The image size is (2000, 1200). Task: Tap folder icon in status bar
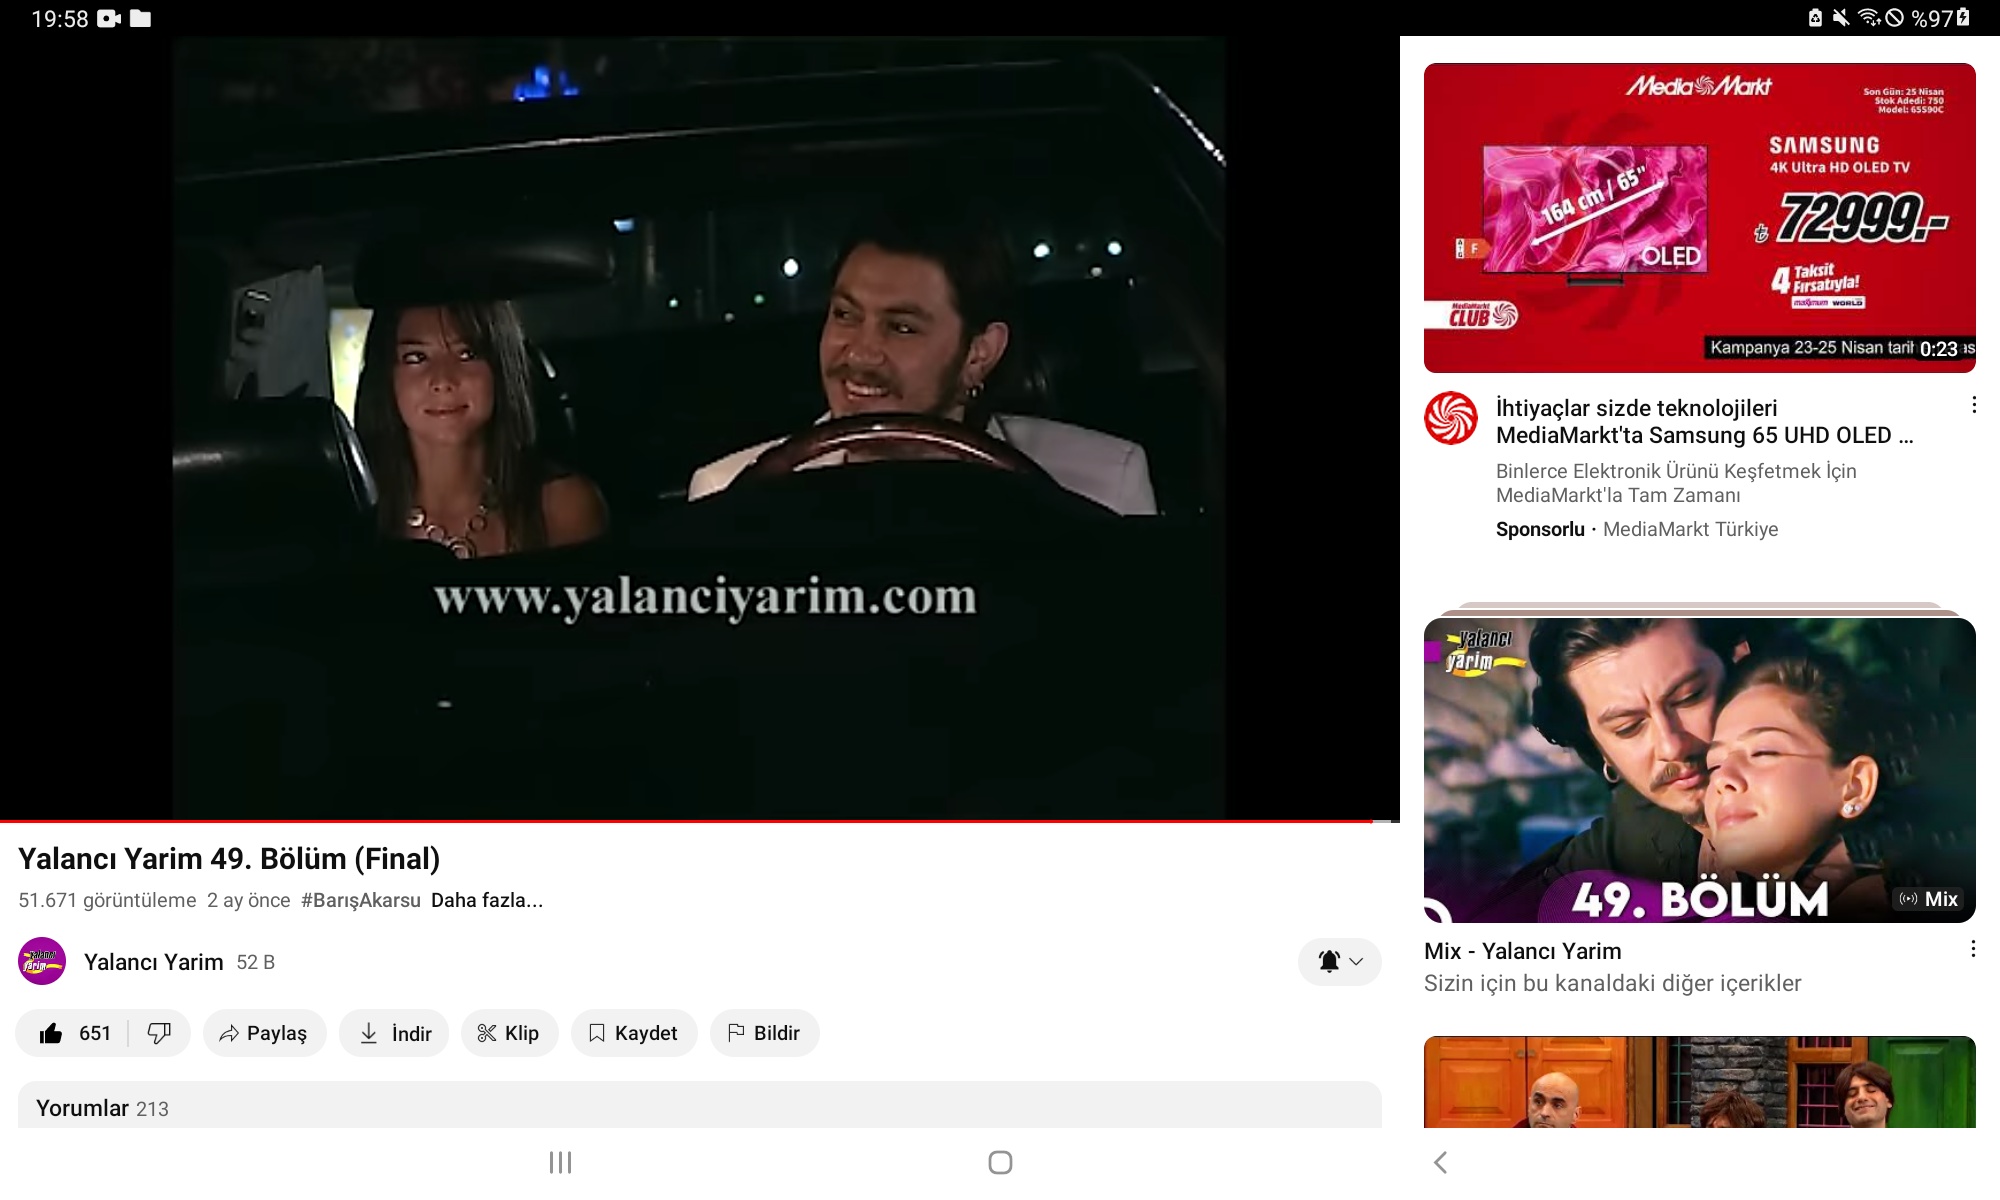point(141,18)
